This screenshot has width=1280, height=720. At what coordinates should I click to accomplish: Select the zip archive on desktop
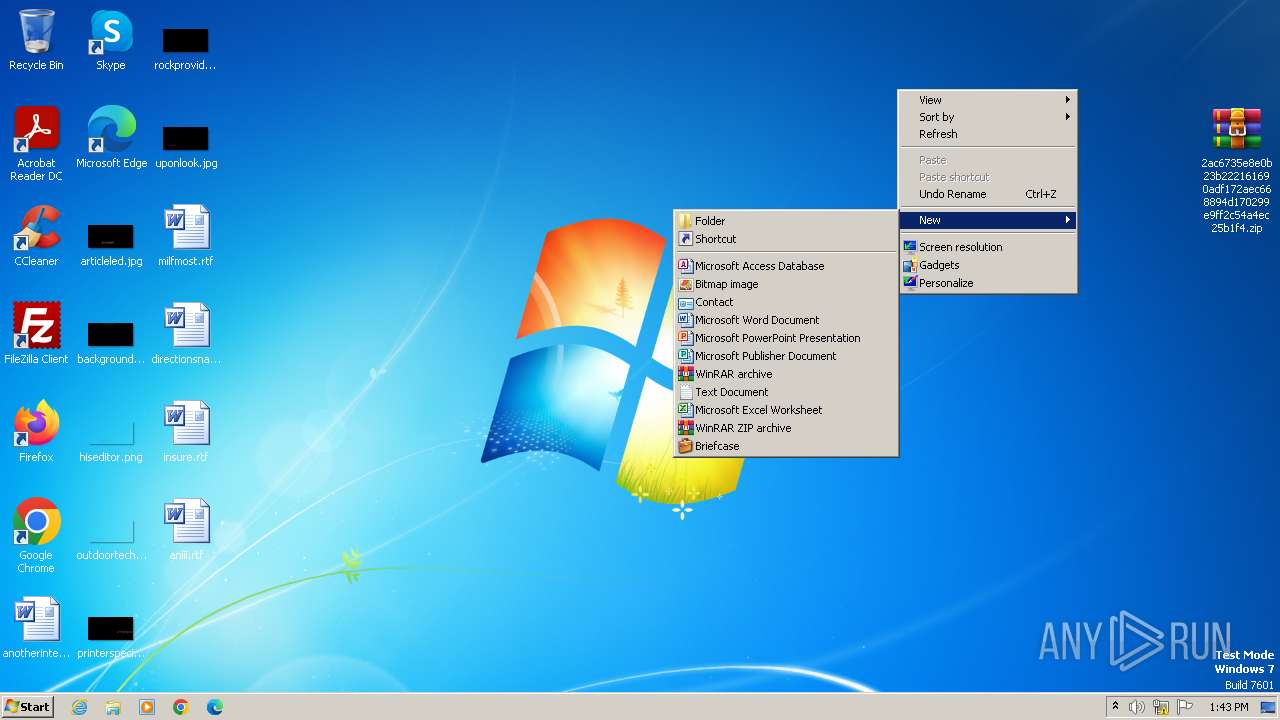point(1237,170)
